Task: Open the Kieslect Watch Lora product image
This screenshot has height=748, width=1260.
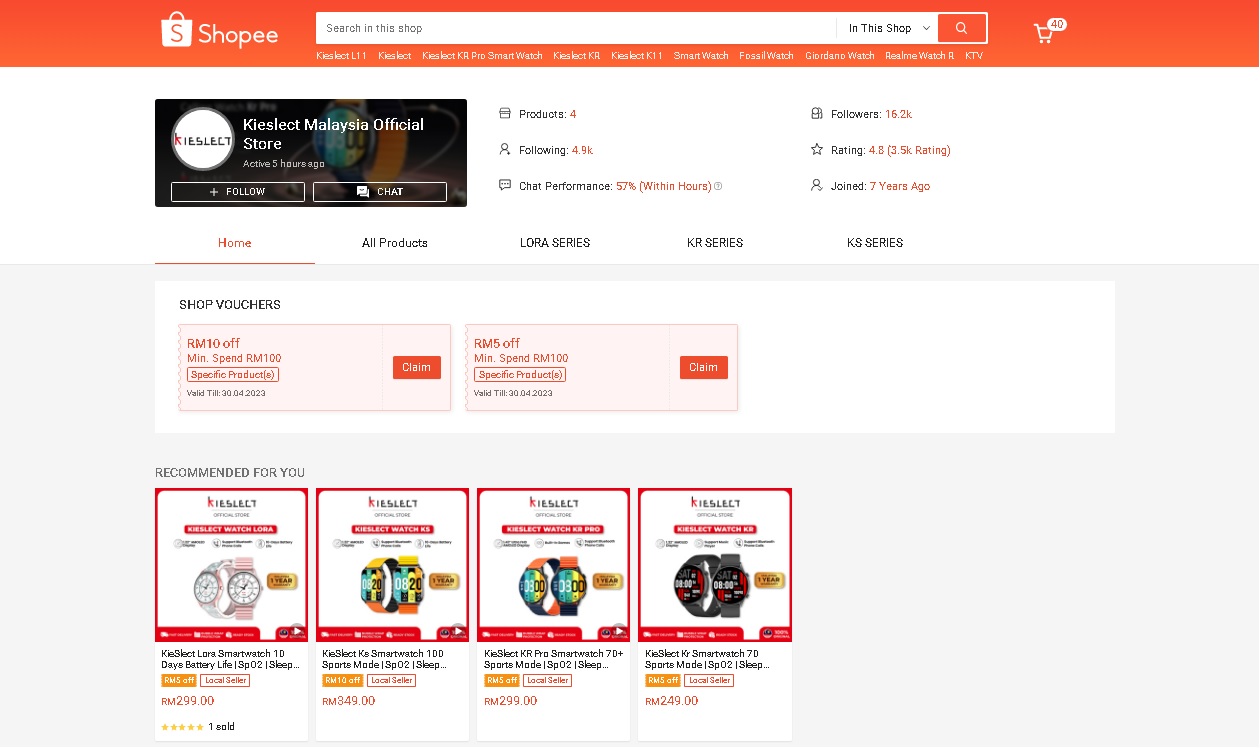Action: [x=231, y=565]
